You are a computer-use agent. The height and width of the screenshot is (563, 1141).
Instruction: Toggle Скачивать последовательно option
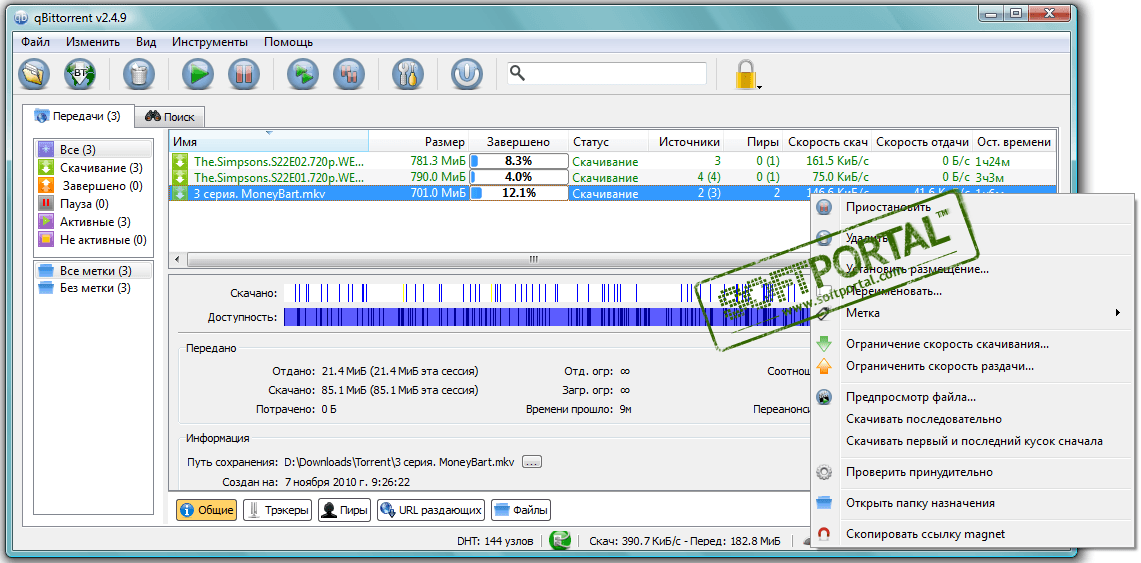pos(972,419)
